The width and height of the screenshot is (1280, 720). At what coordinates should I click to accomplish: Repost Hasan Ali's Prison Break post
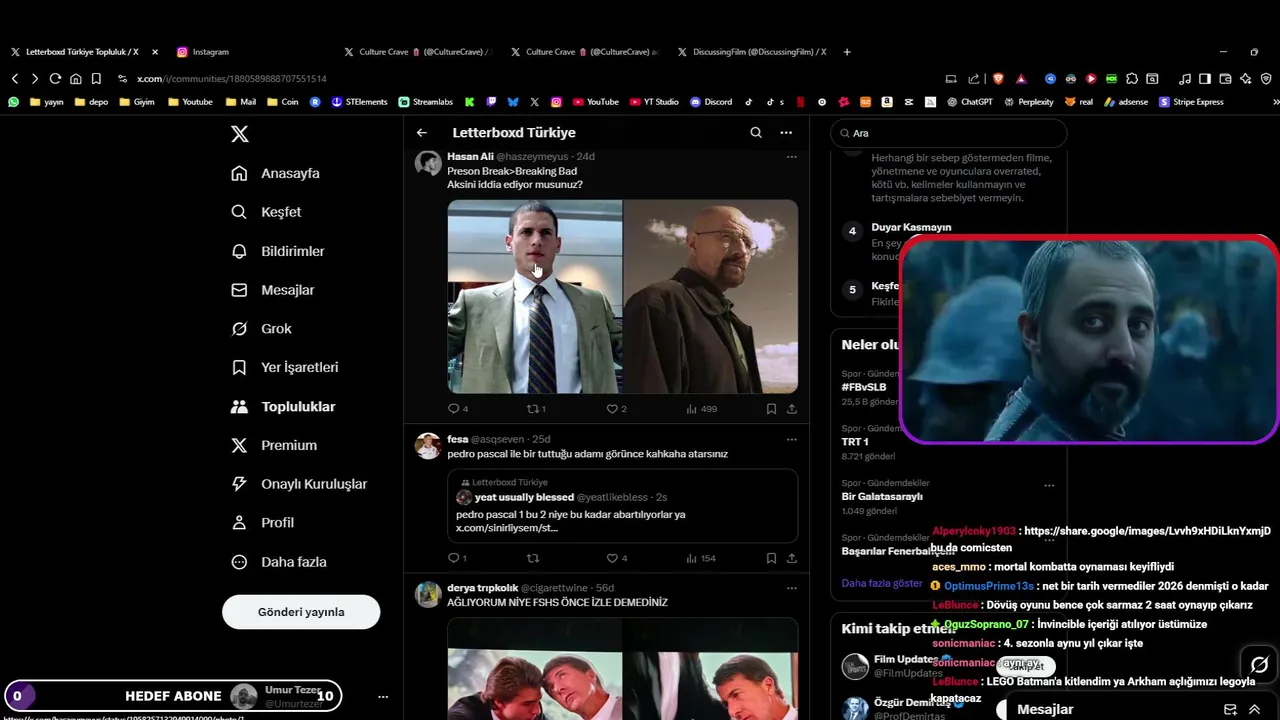[536, 409]
